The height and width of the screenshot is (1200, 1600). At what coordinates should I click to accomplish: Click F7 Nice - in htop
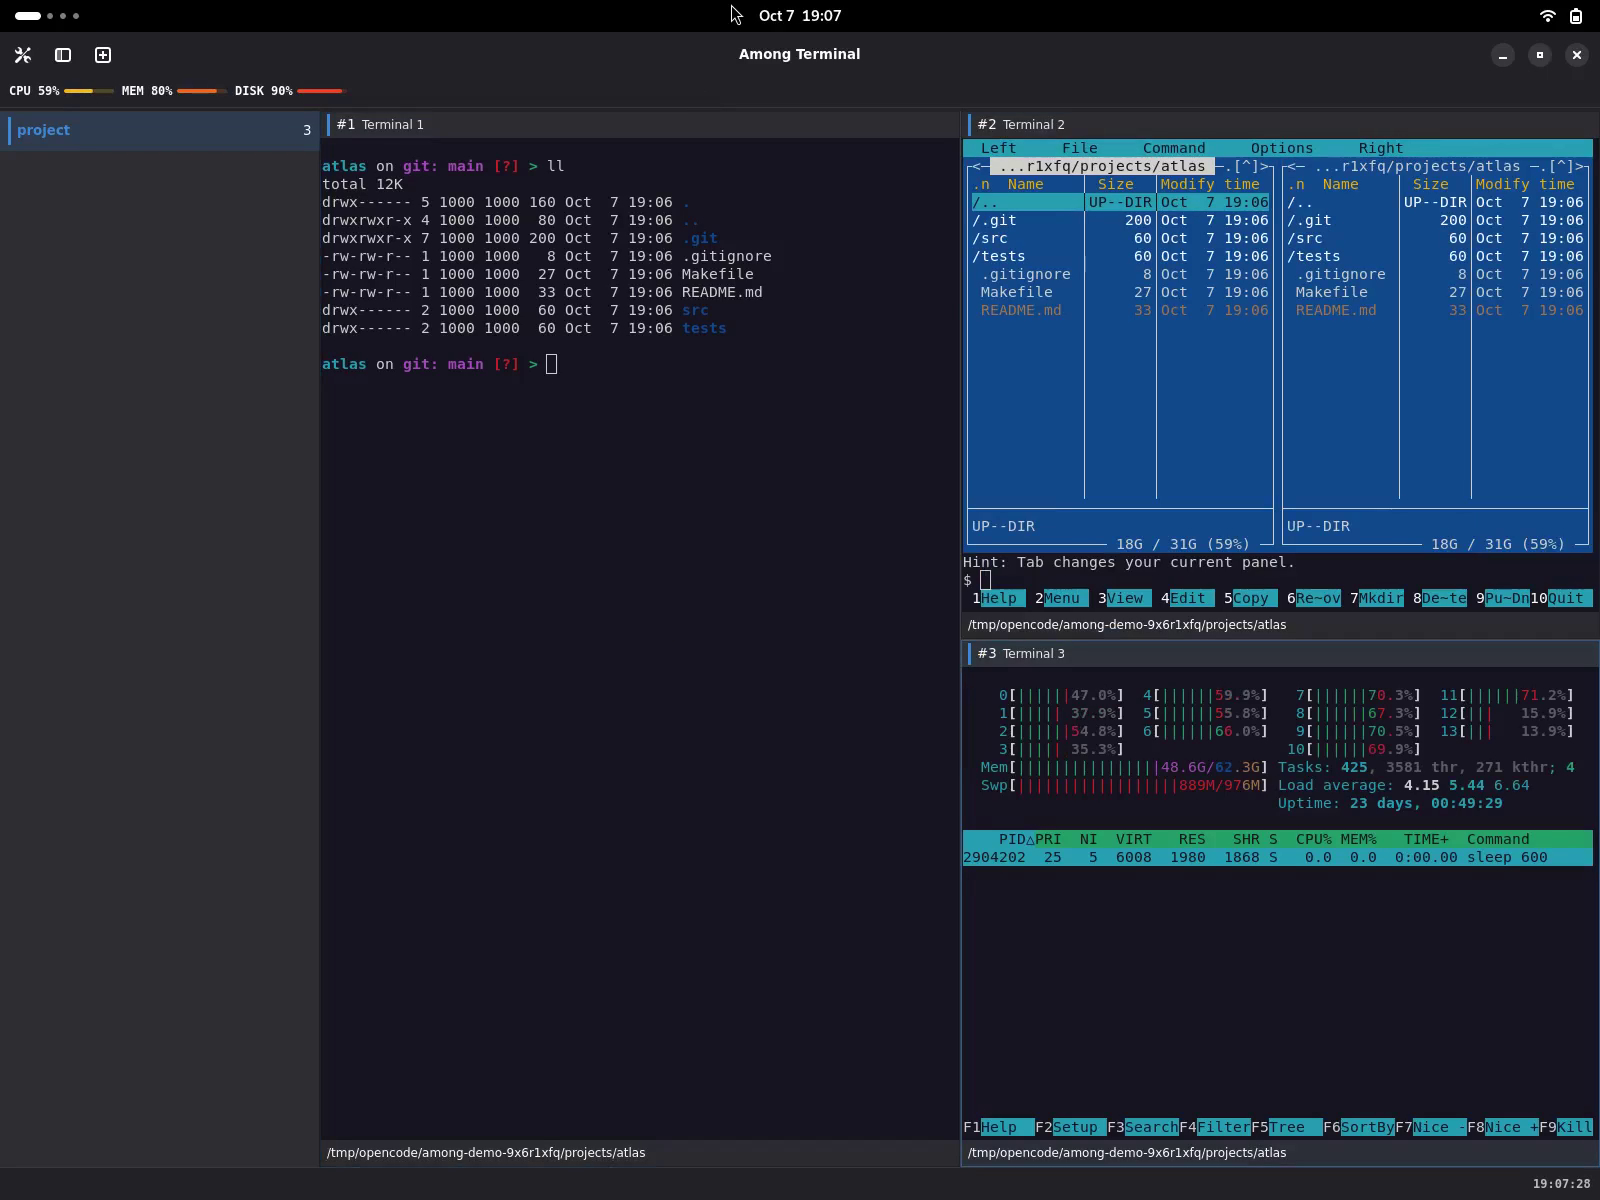click(1431, 1127)
